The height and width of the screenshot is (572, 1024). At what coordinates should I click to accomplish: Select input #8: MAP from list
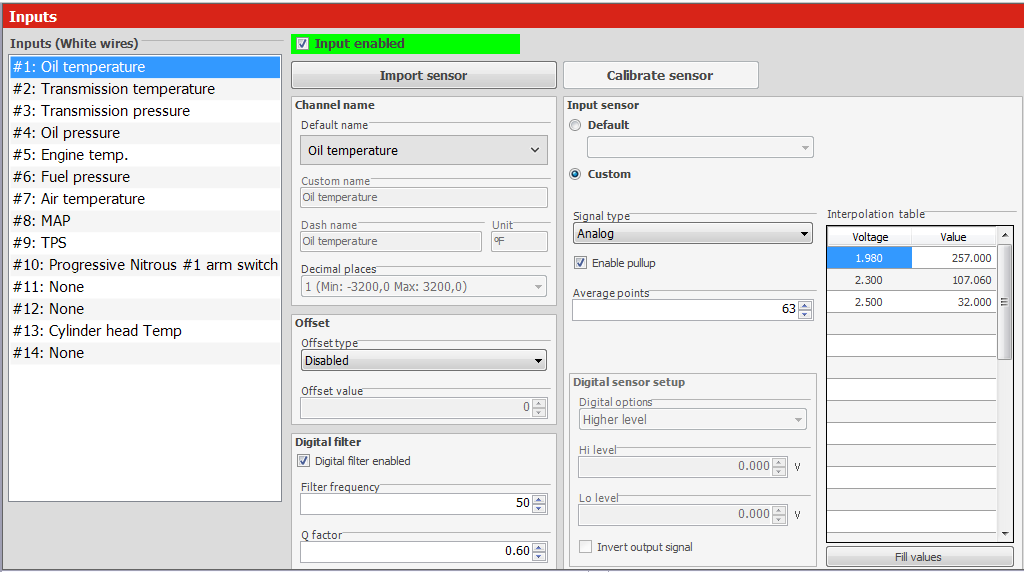click(x=56, y=221)
